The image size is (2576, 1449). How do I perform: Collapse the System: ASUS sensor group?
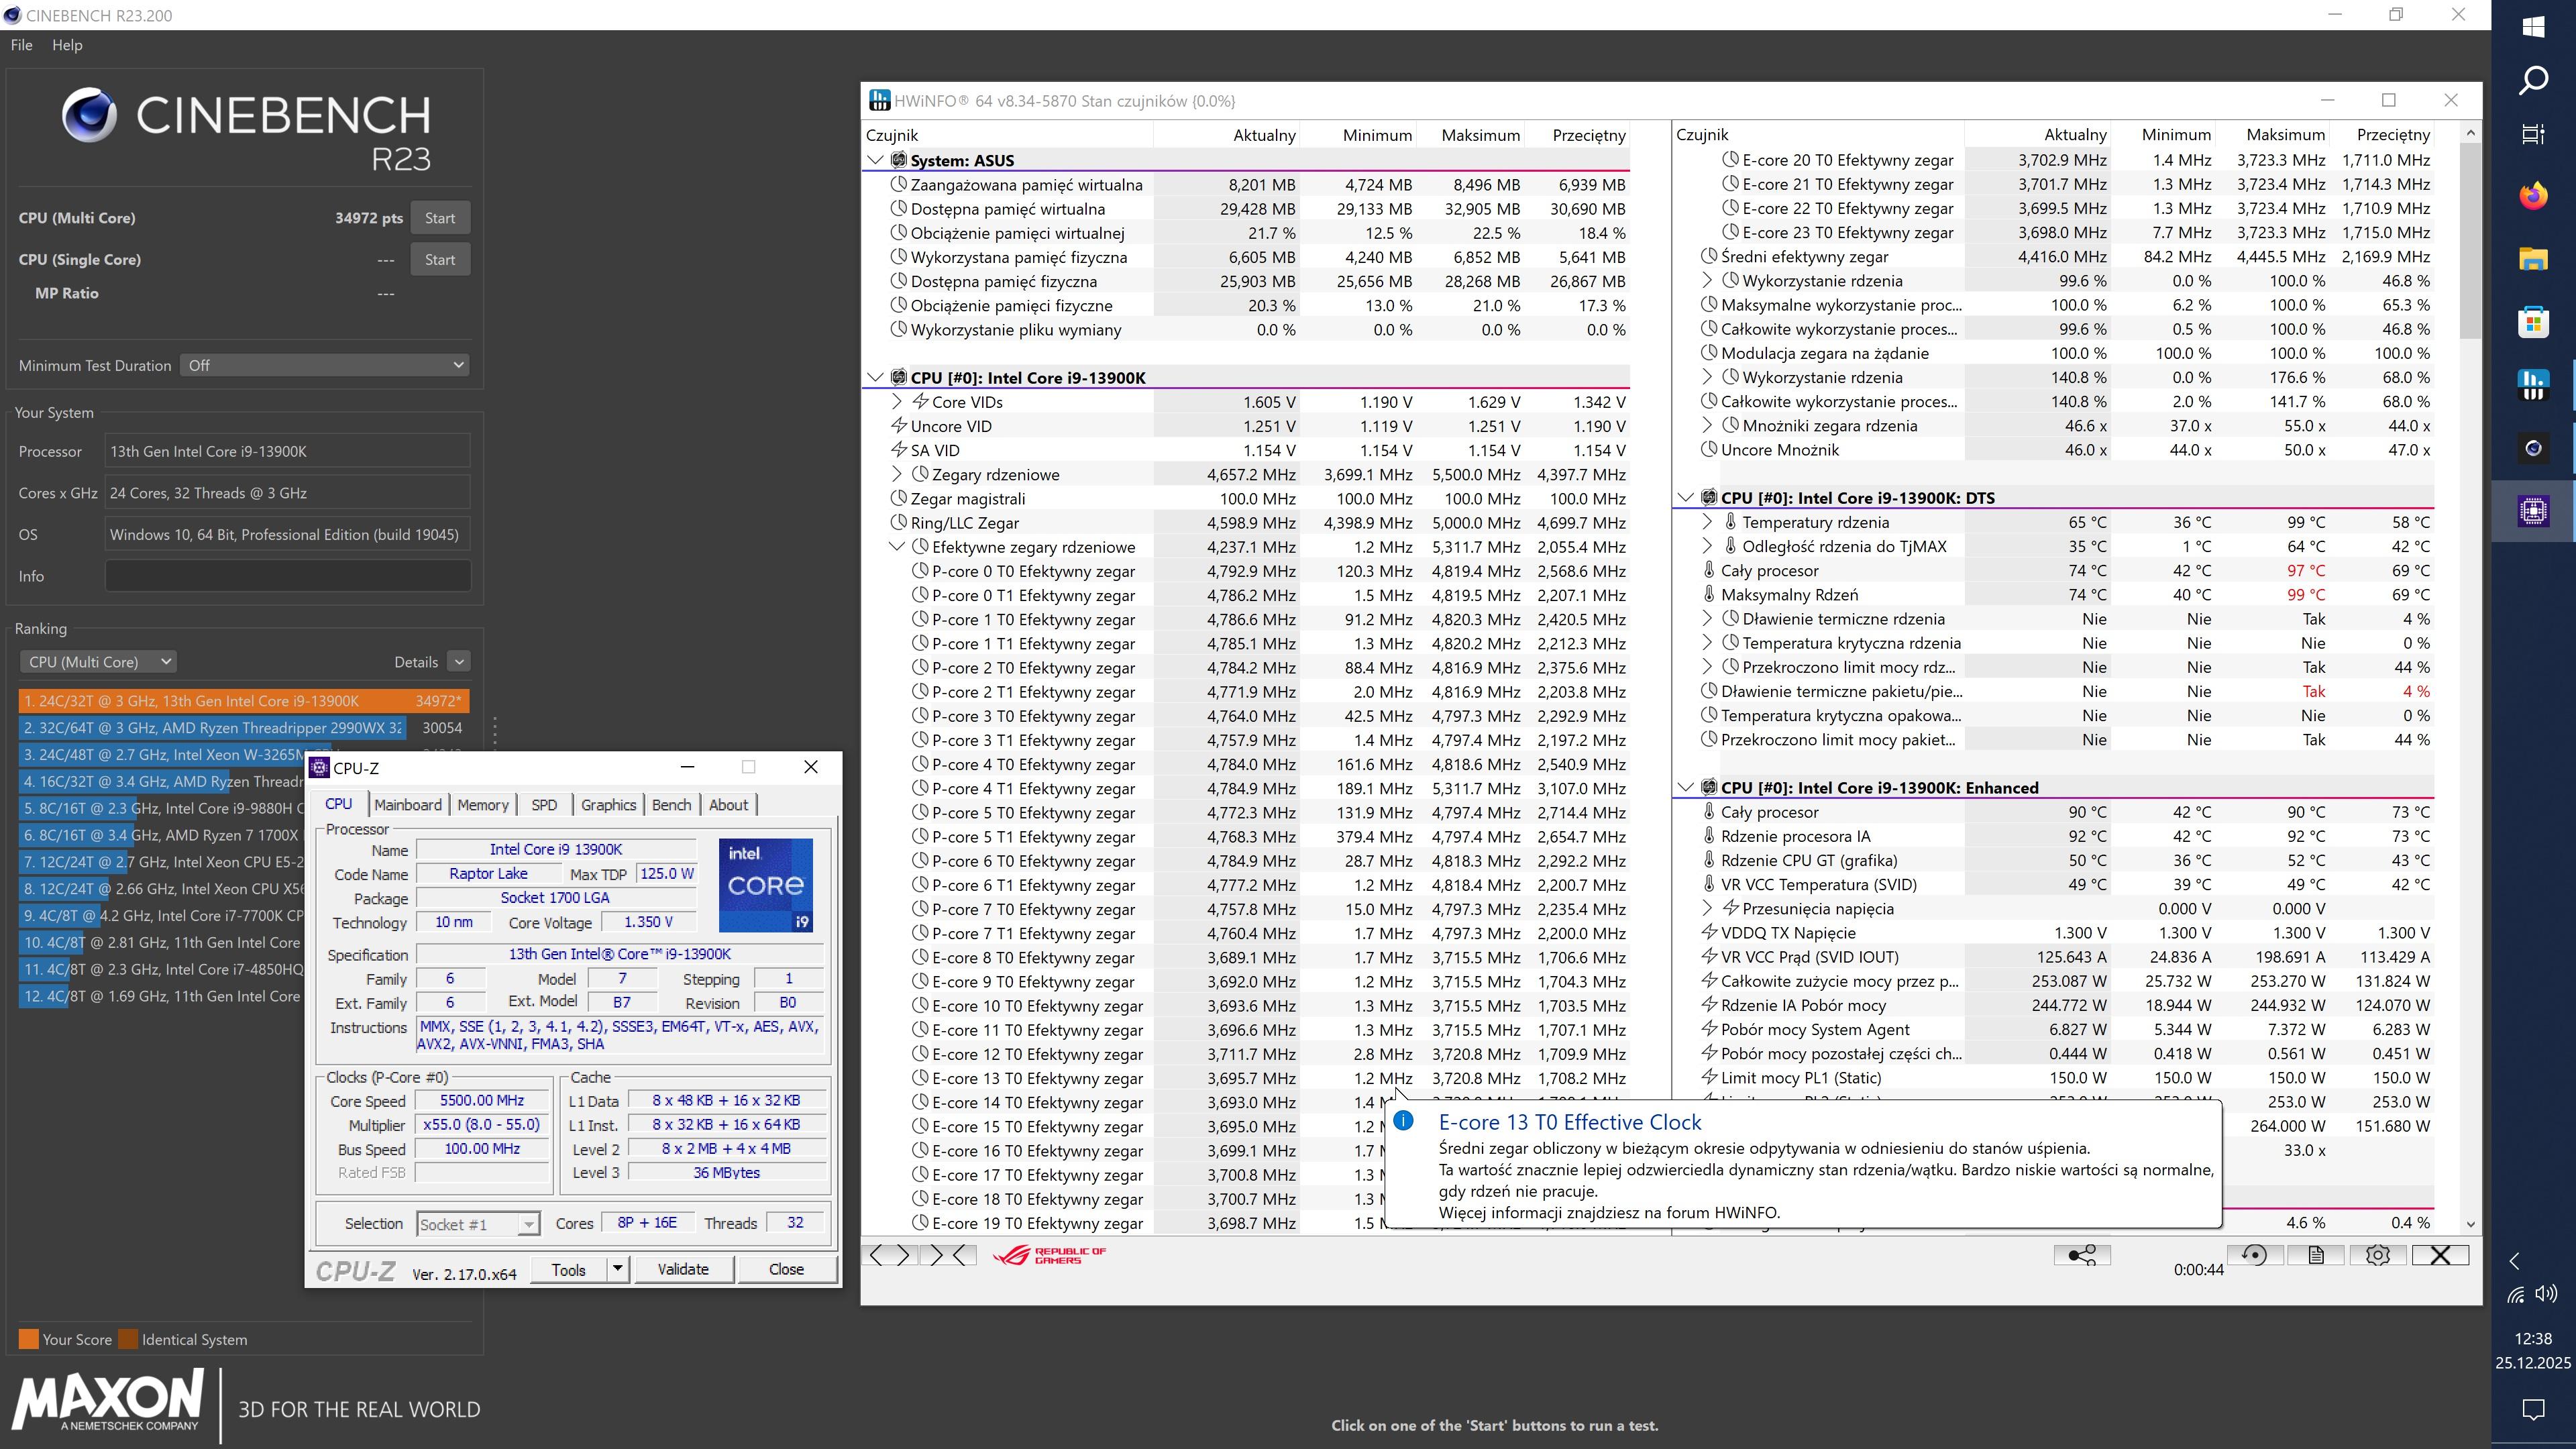(x=875, y=160)
